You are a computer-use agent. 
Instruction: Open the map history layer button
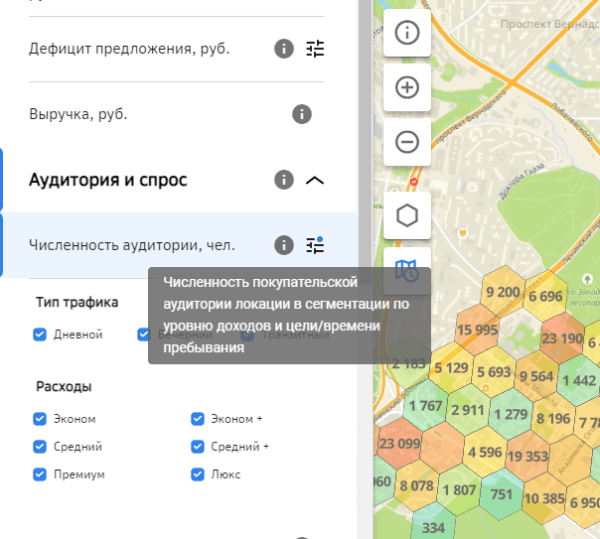[407, 271]
